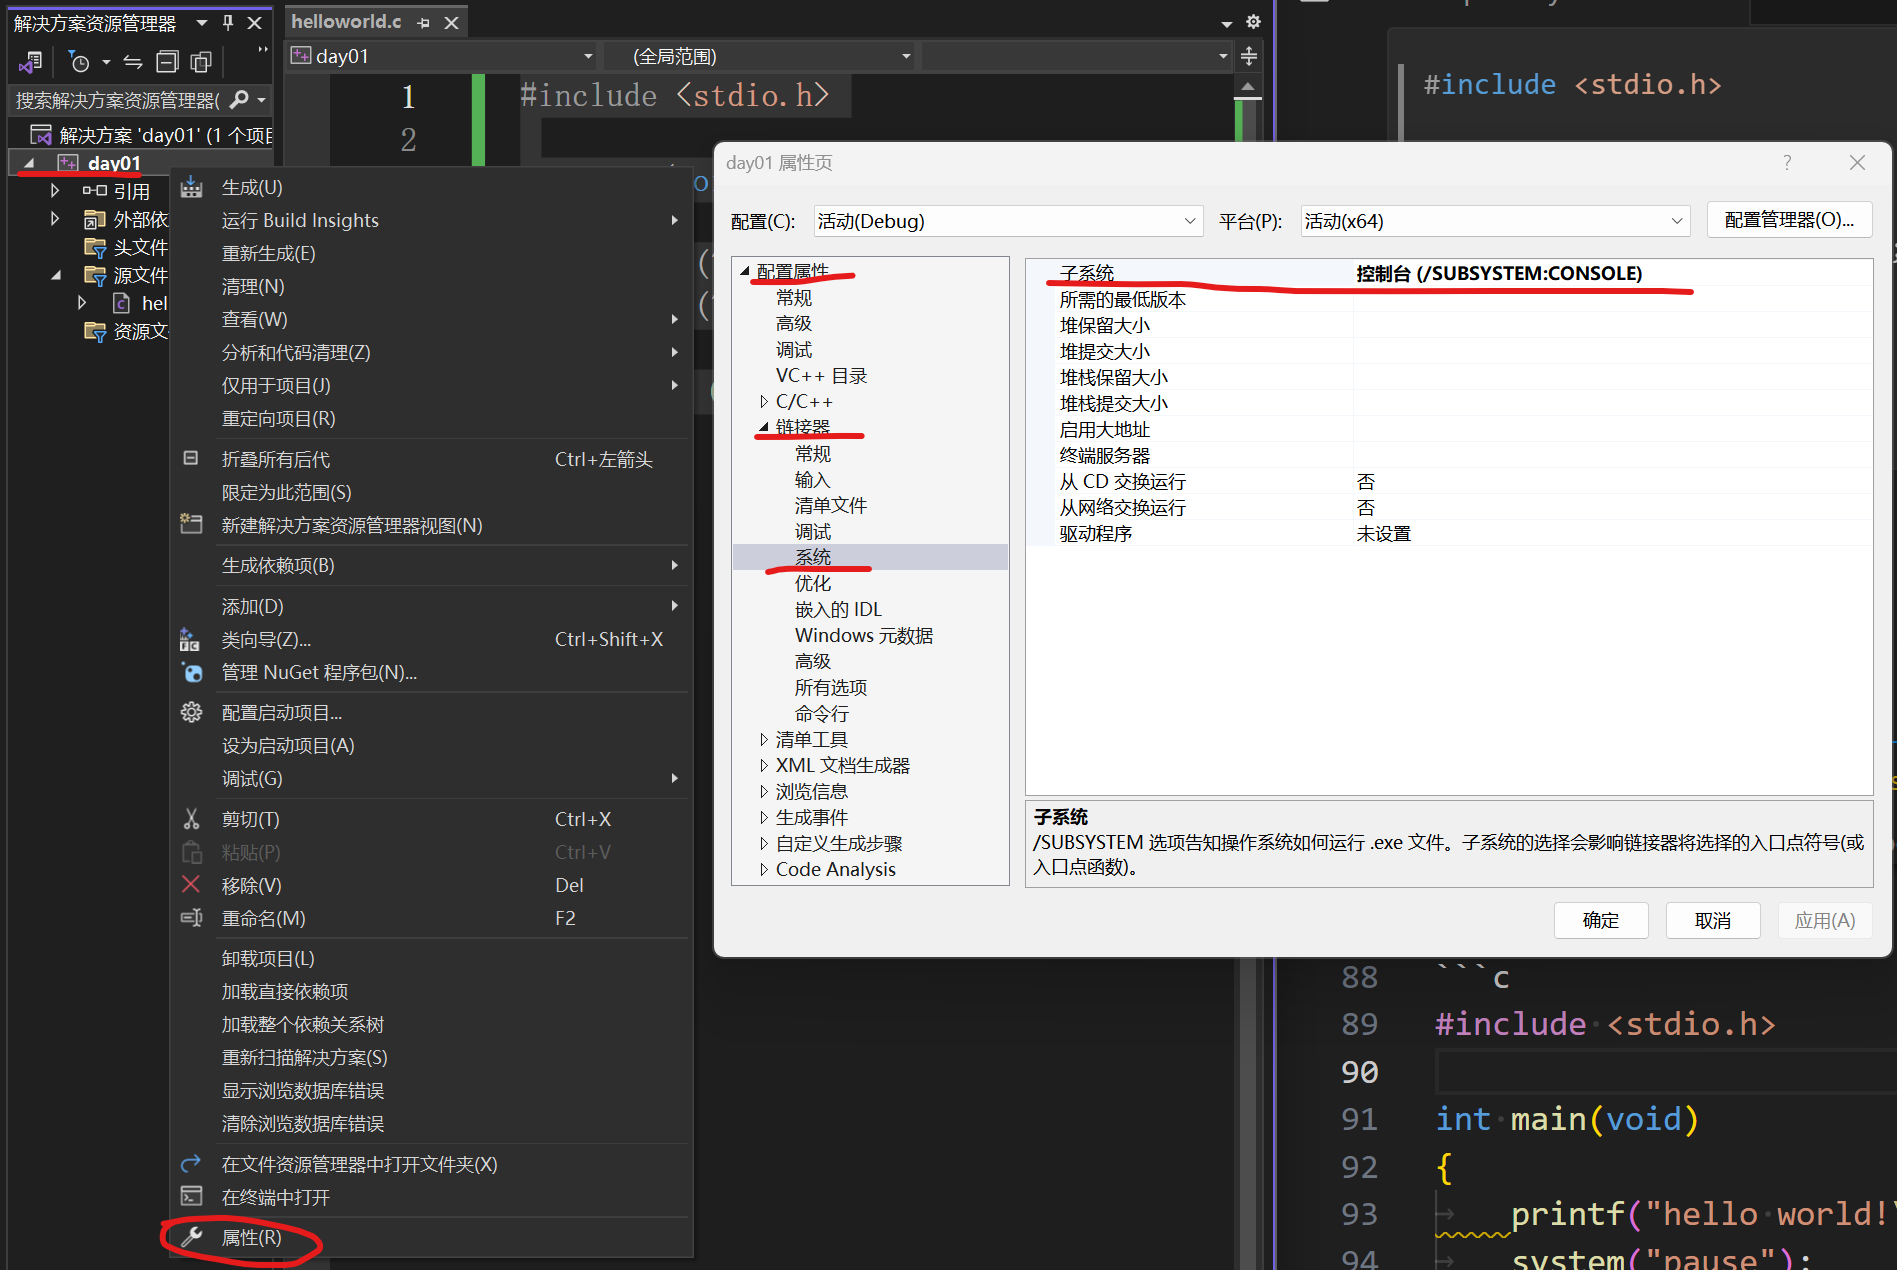This screenshot has height=1270, width=1897.
Task: Pin the helloworld.c tab
Action: coord(424,22)
